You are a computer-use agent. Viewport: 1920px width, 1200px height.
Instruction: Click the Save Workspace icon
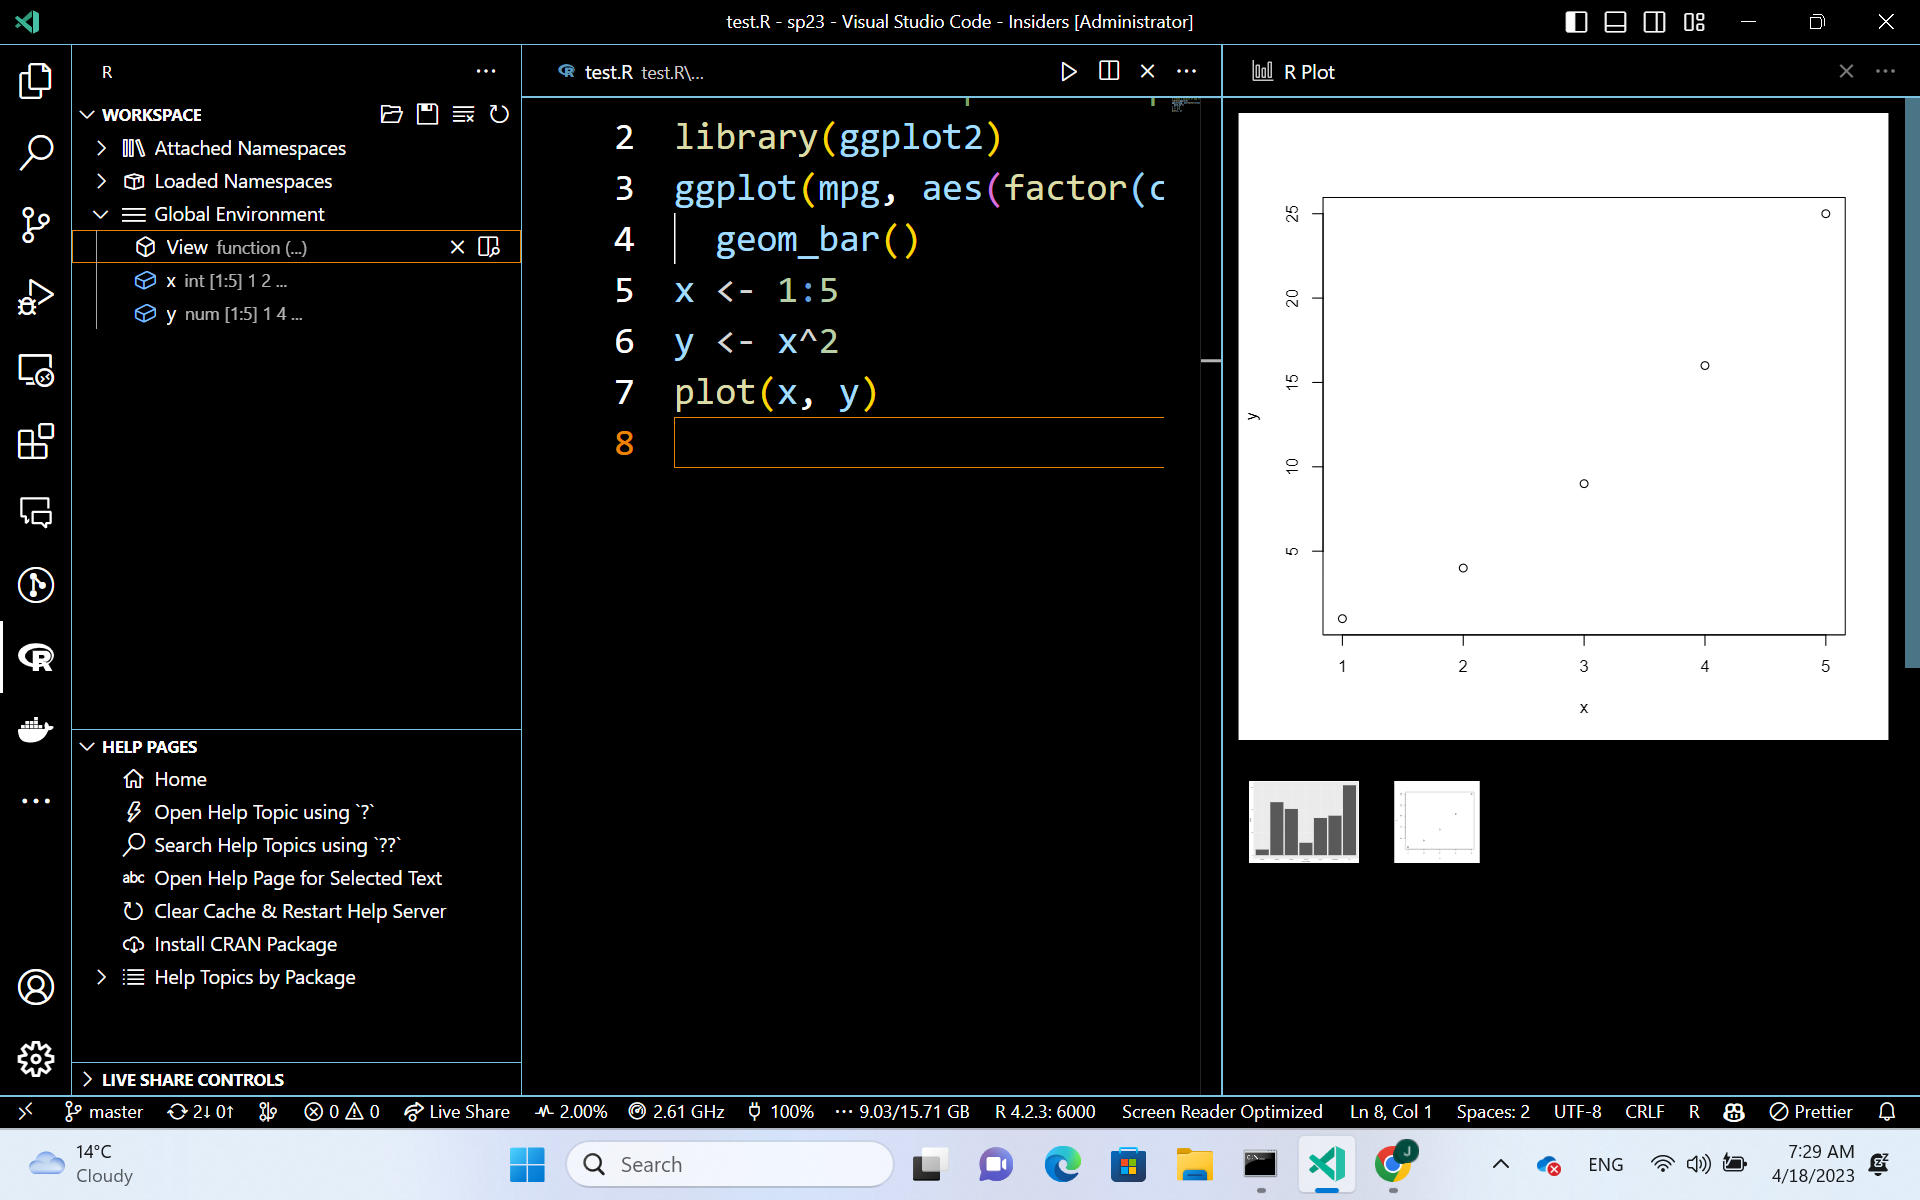(427, 114)
